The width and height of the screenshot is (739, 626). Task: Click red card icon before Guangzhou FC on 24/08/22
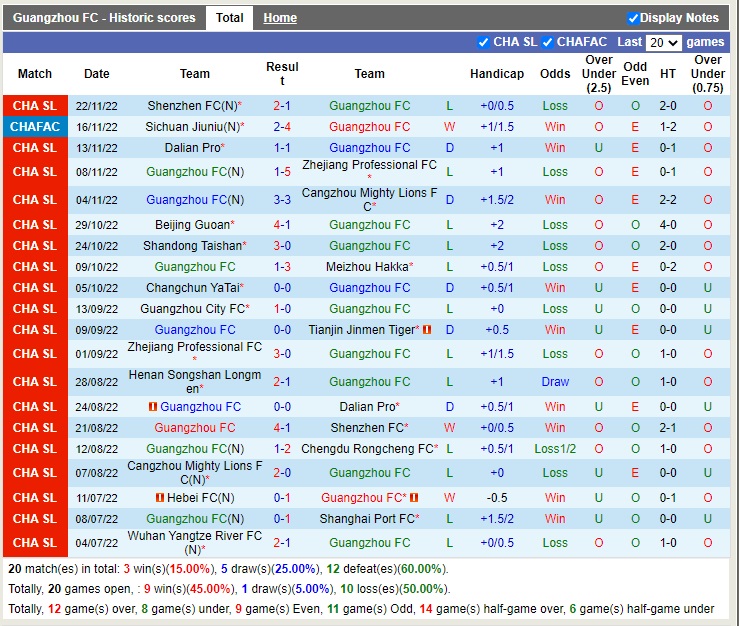pos(154,407)
